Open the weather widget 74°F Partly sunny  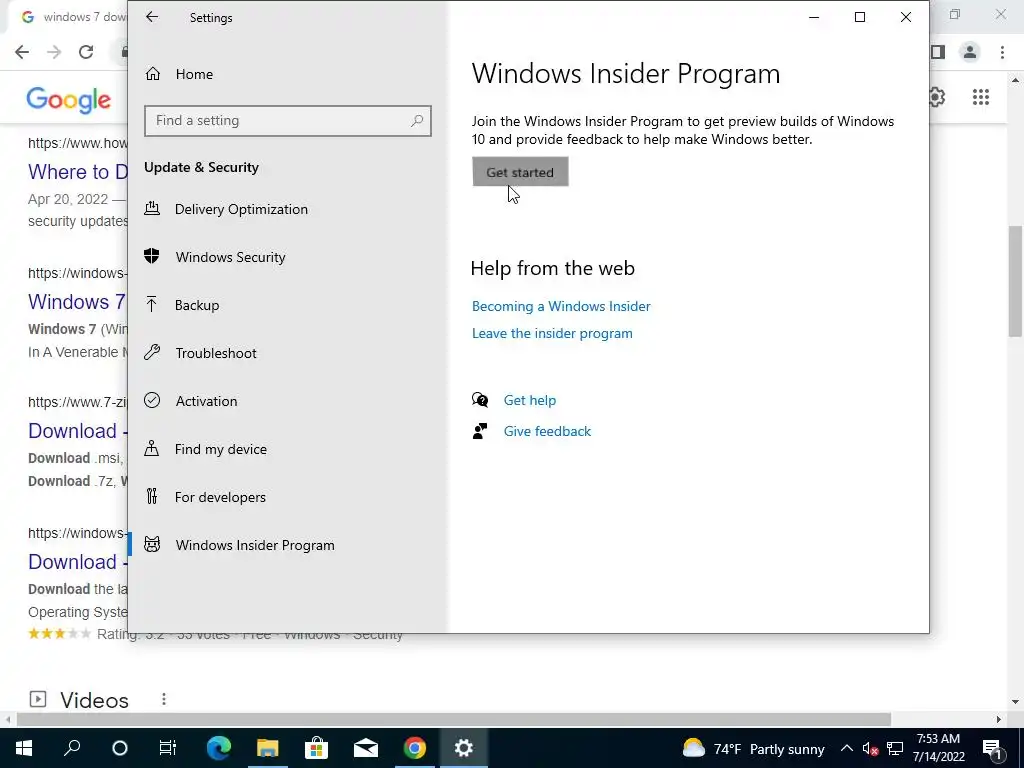pos(753,748)
